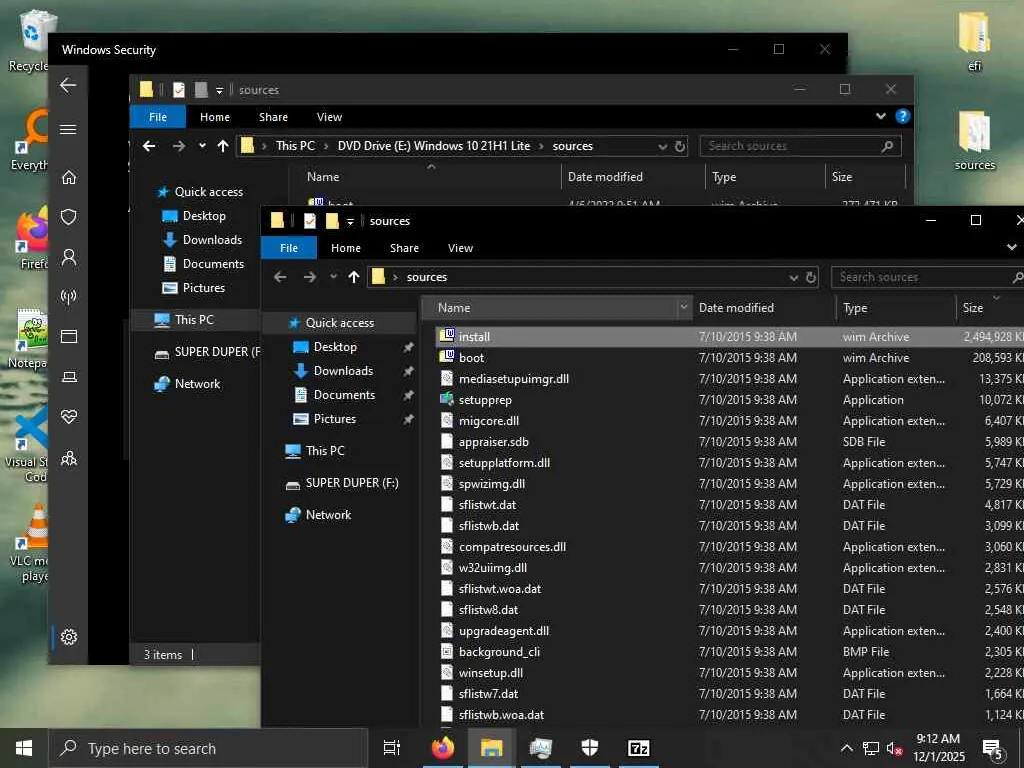Image resolution: width=1024 pixels, height=768 pixels.
Task: Click Task View button on taskbar
Action: (392, 748)
